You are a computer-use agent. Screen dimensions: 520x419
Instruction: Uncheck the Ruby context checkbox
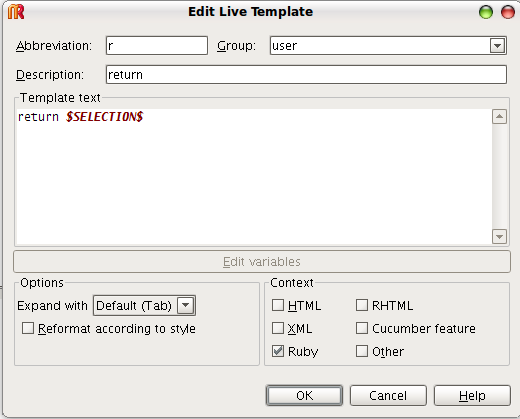(278, 351)
